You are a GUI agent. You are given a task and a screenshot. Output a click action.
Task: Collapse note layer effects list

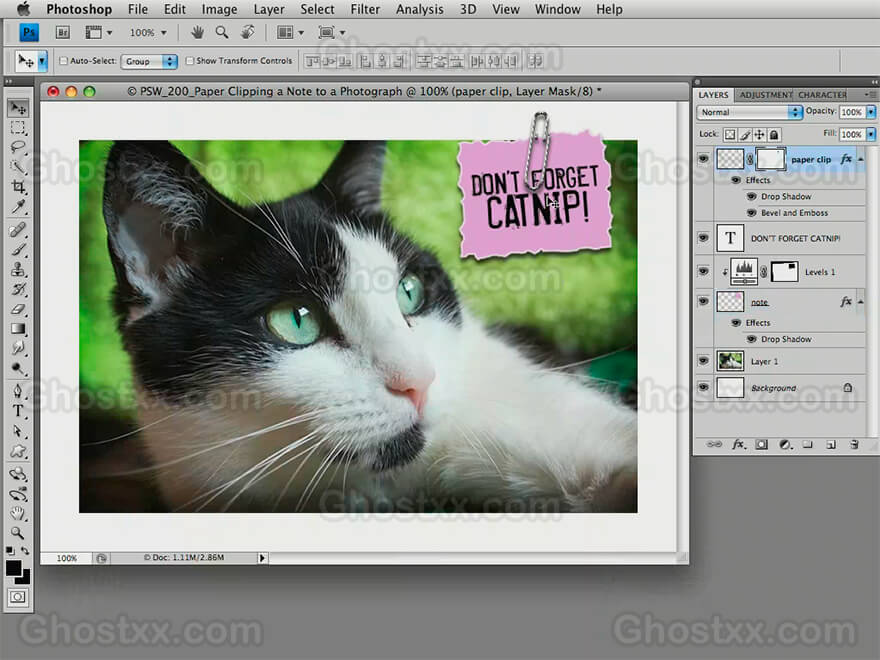[x=860, y=302]
